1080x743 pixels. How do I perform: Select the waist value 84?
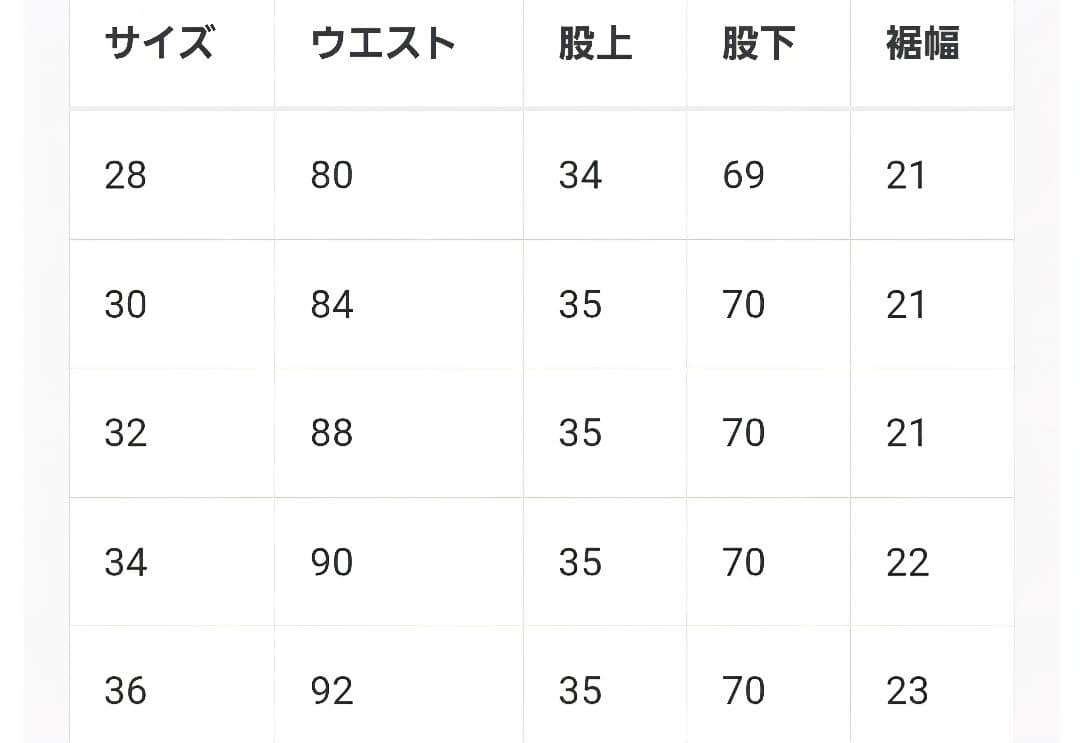(x=332, y=305)
